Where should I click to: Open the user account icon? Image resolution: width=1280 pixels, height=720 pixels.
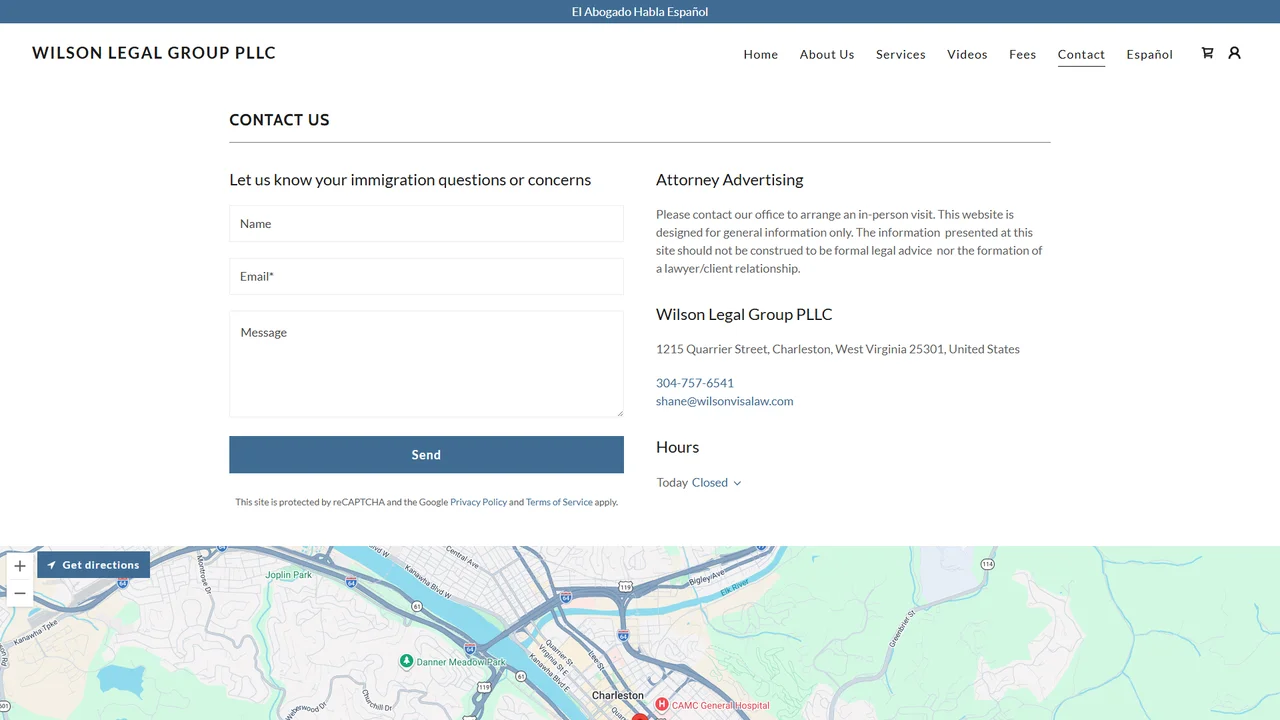1234,53
